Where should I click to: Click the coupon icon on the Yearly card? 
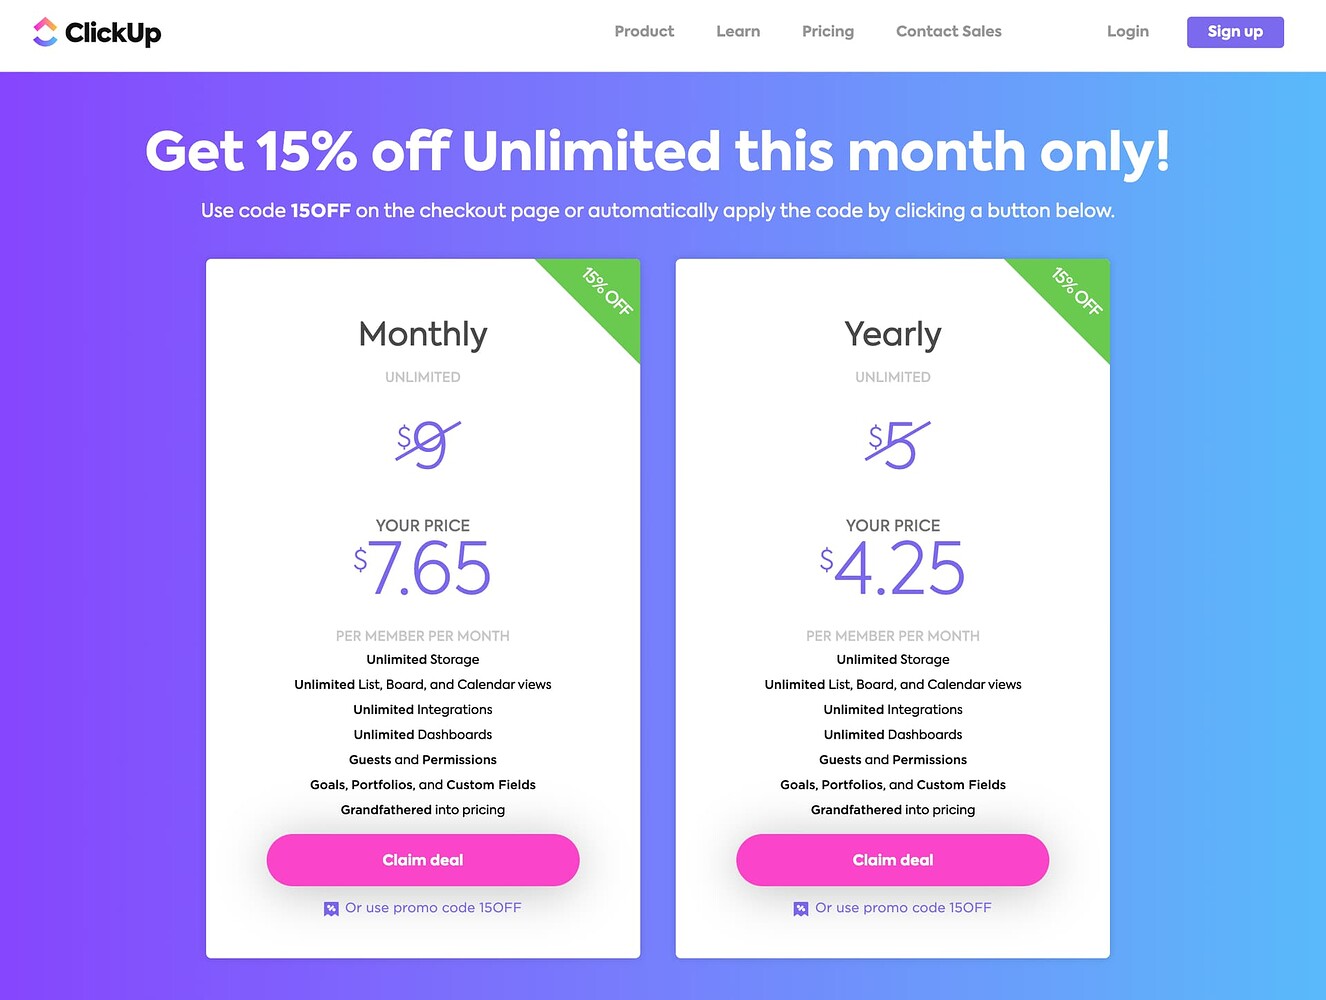(x=801, y=908)
